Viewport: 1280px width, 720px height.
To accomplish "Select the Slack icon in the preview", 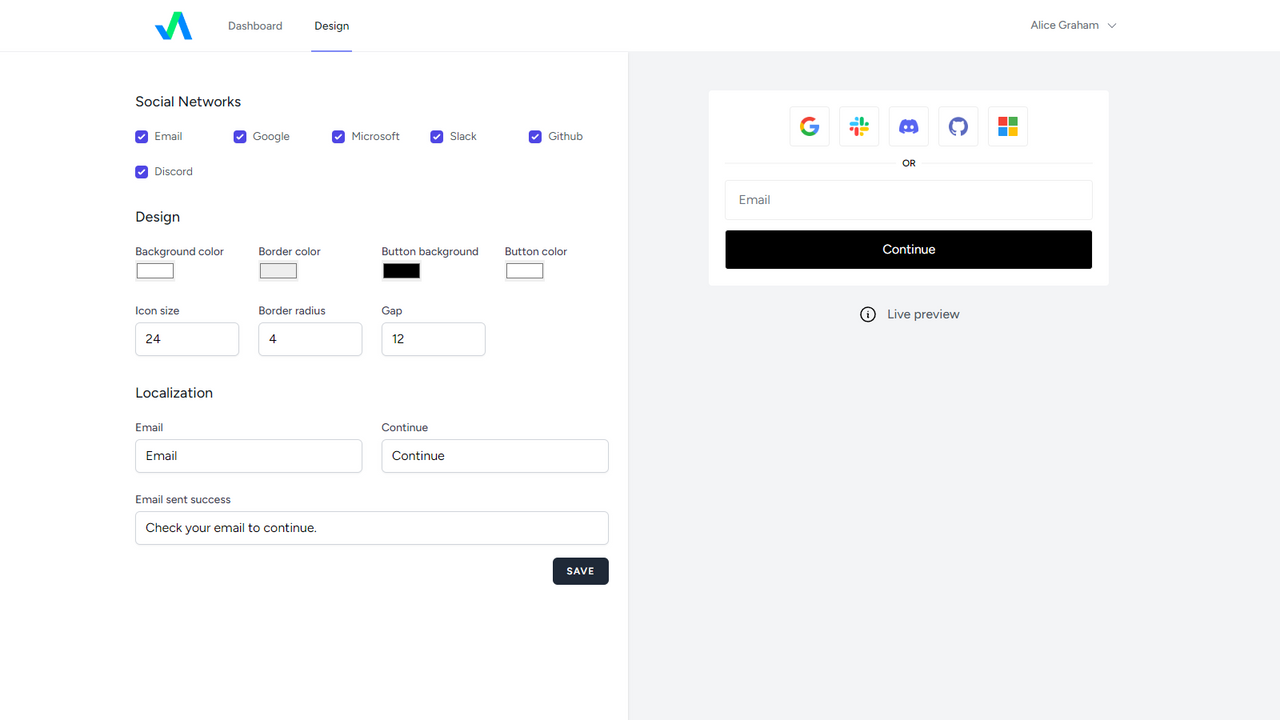I will pos(858,126).
